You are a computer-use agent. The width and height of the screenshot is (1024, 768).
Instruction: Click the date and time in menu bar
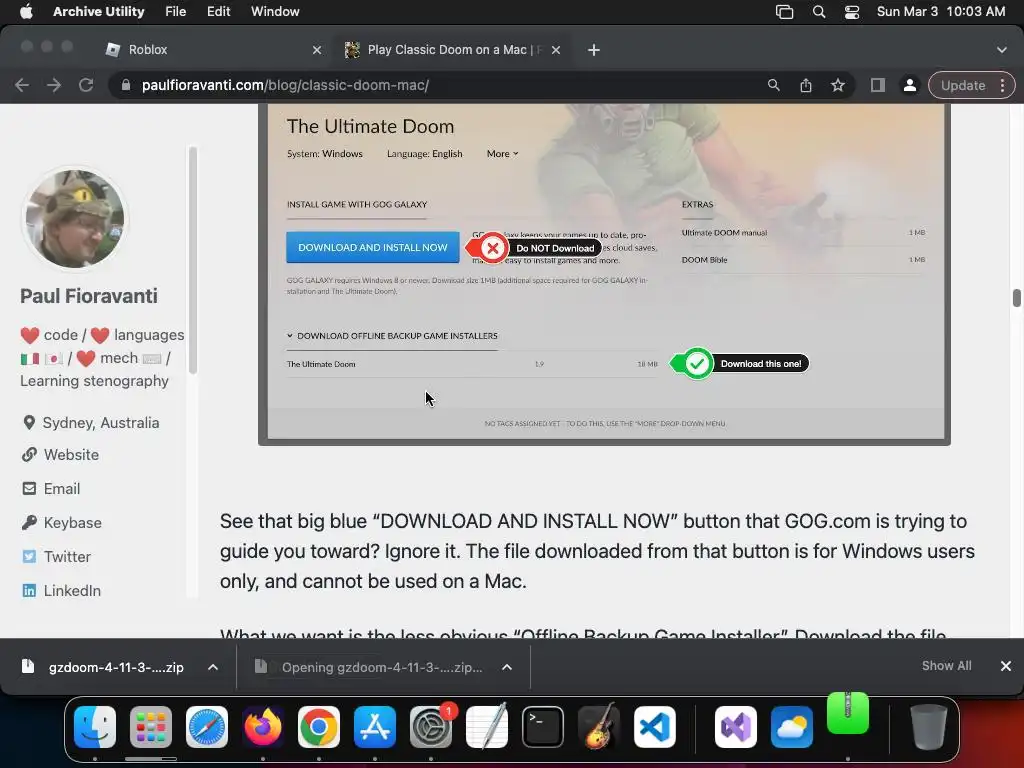pos(940,11)
